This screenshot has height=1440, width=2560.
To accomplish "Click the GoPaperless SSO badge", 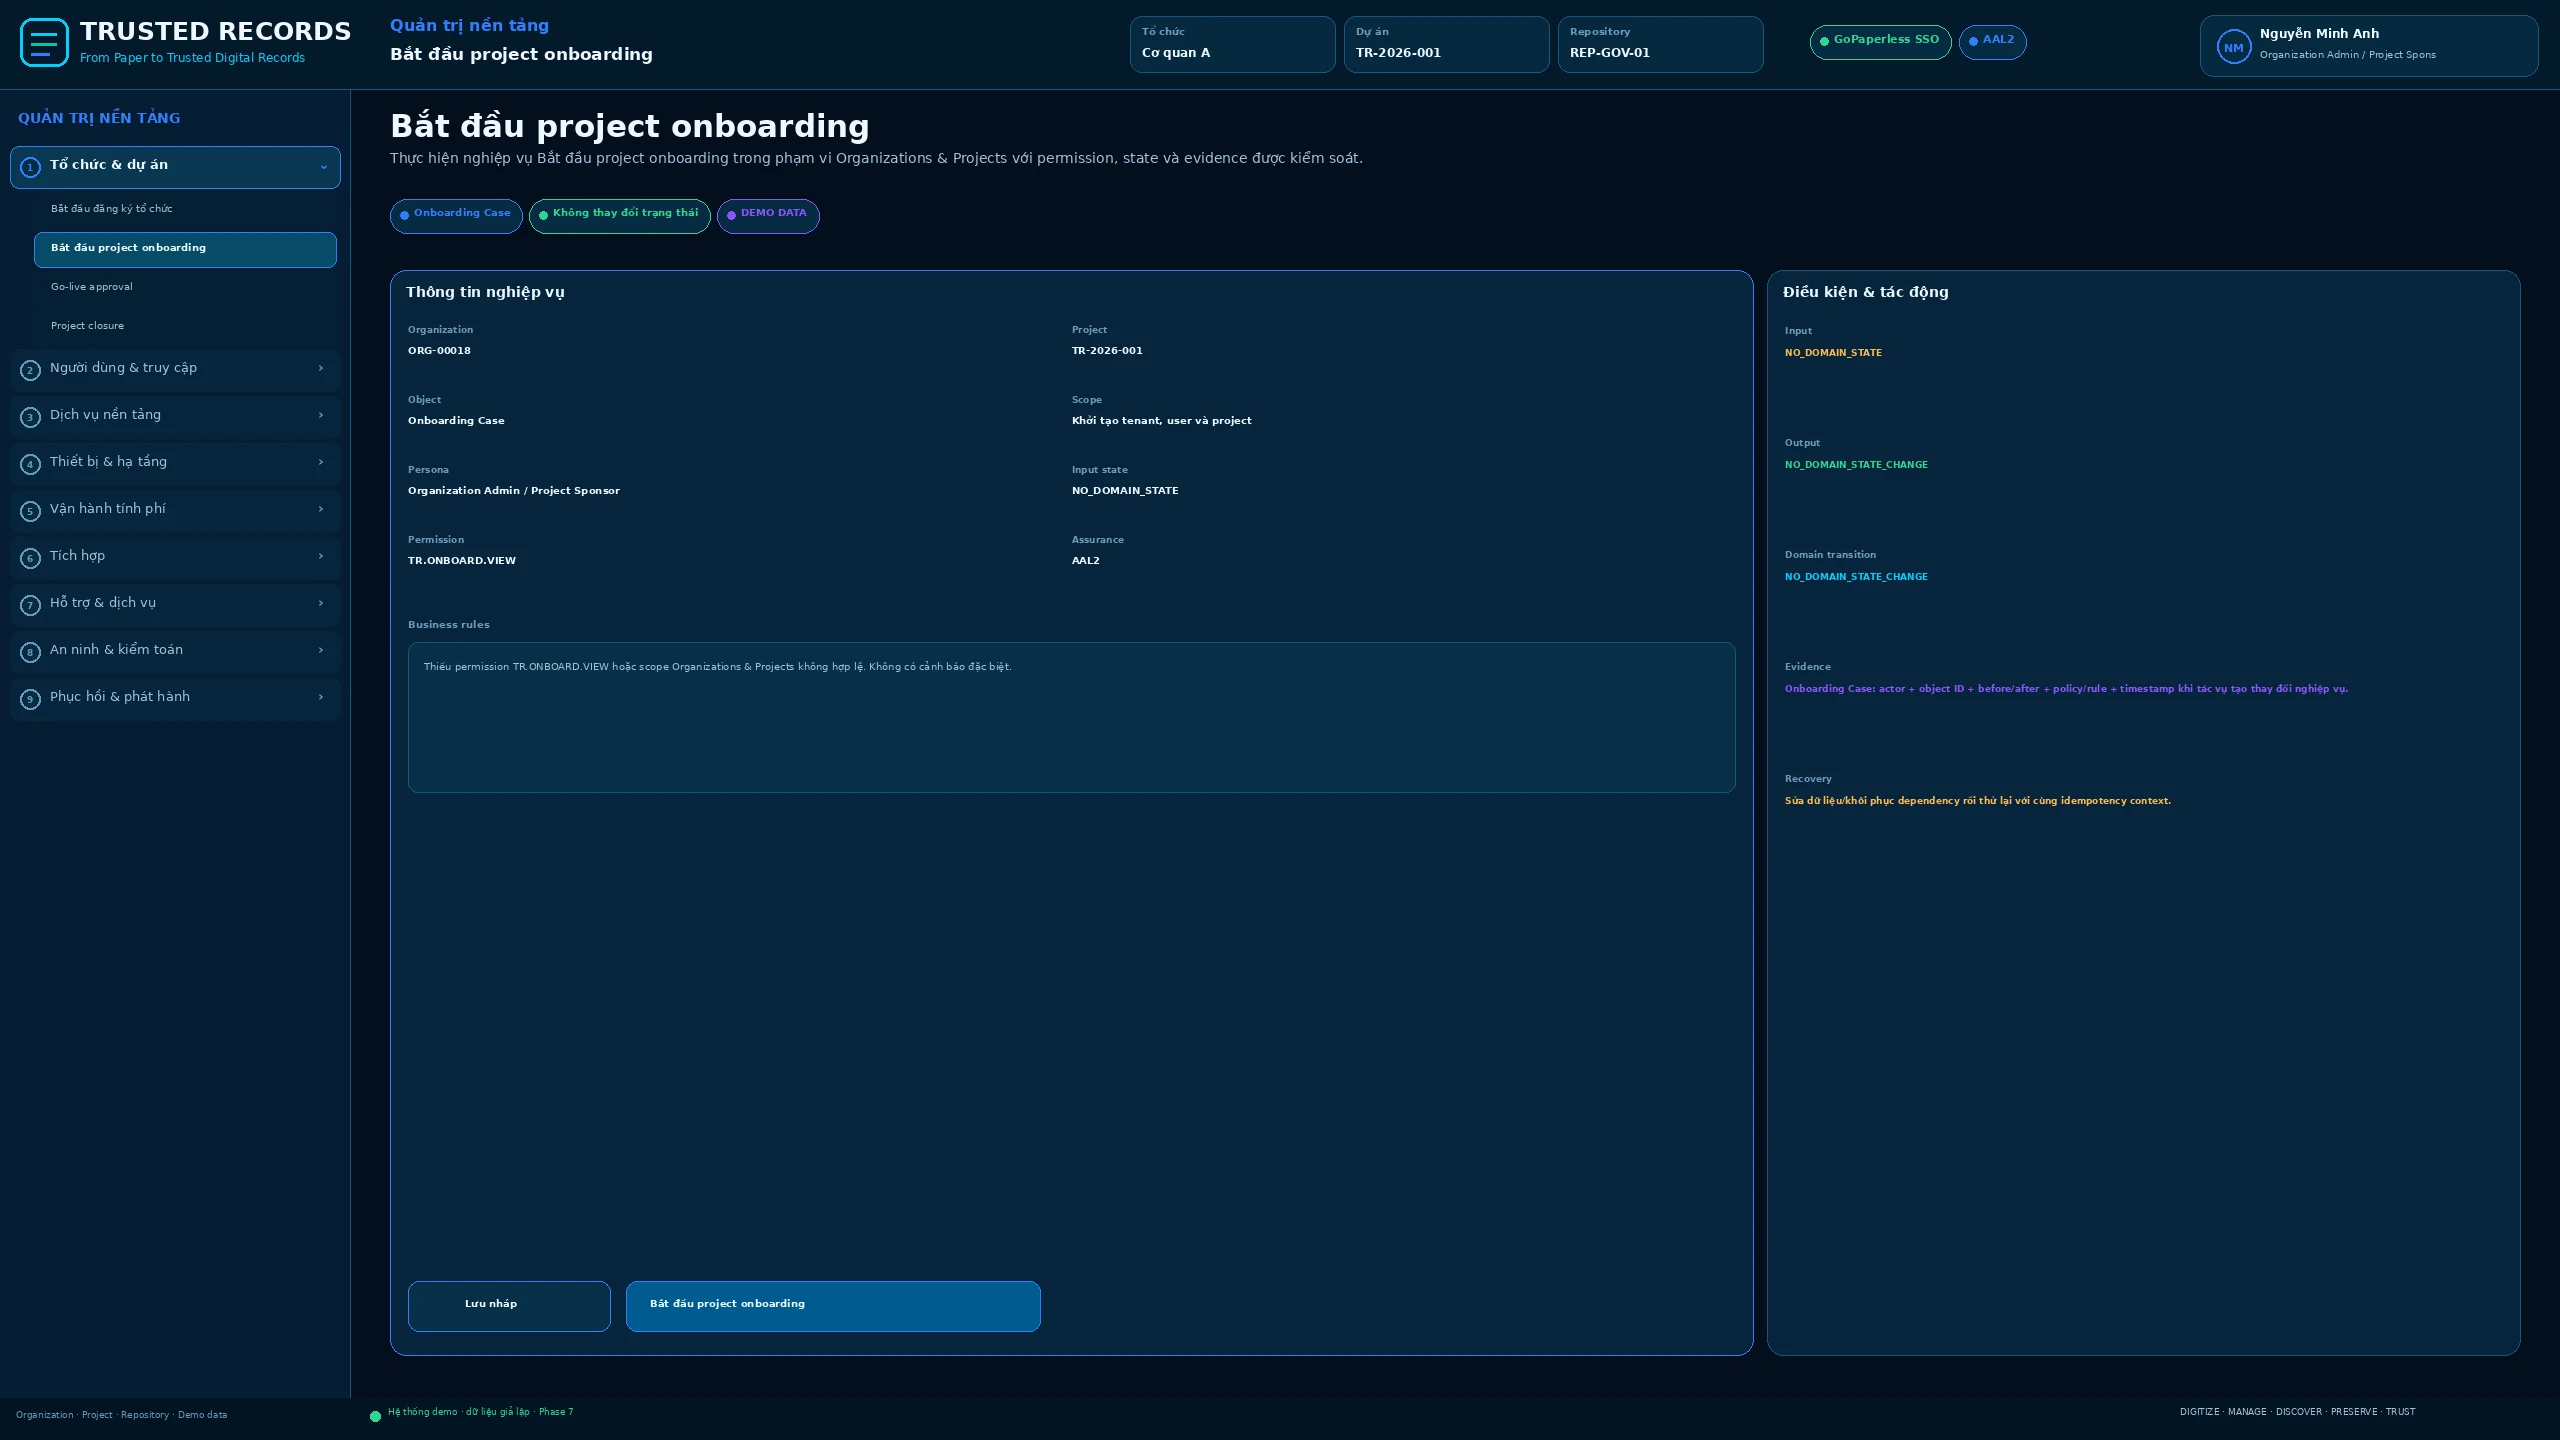I will [x=1880, y=42].
